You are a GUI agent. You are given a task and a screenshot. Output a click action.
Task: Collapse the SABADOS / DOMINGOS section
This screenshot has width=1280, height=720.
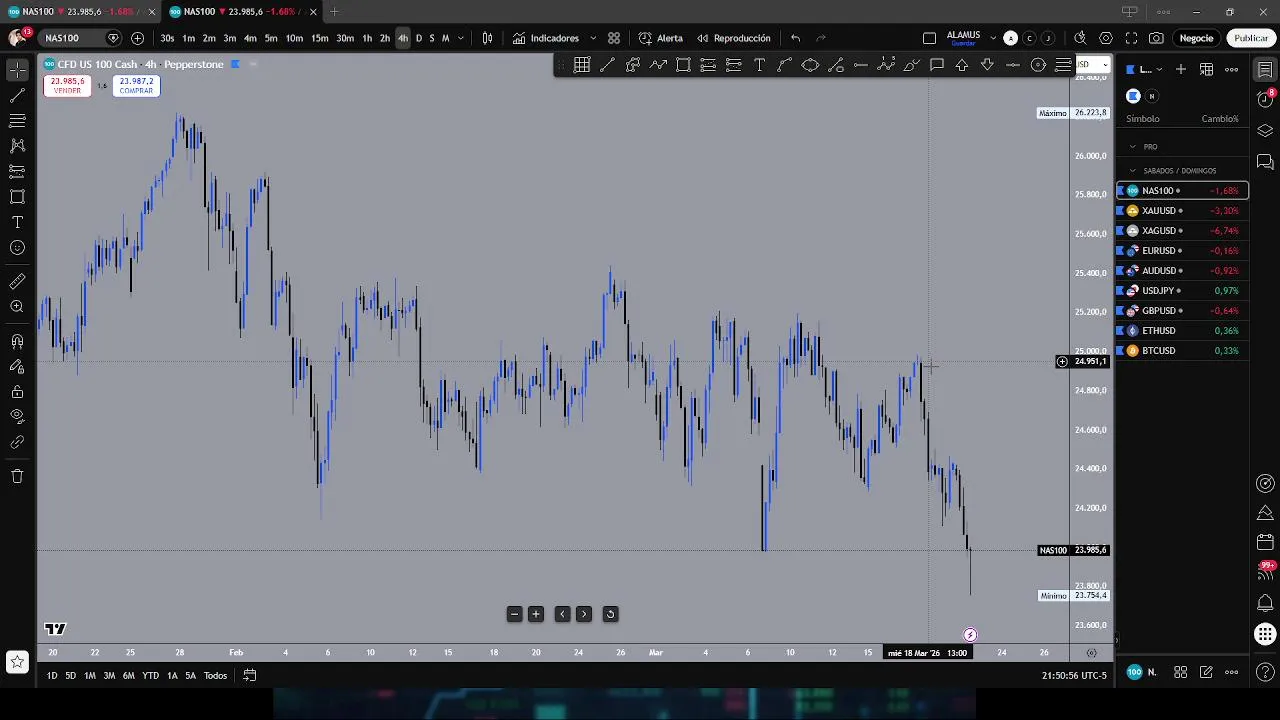pos(1133,170)
